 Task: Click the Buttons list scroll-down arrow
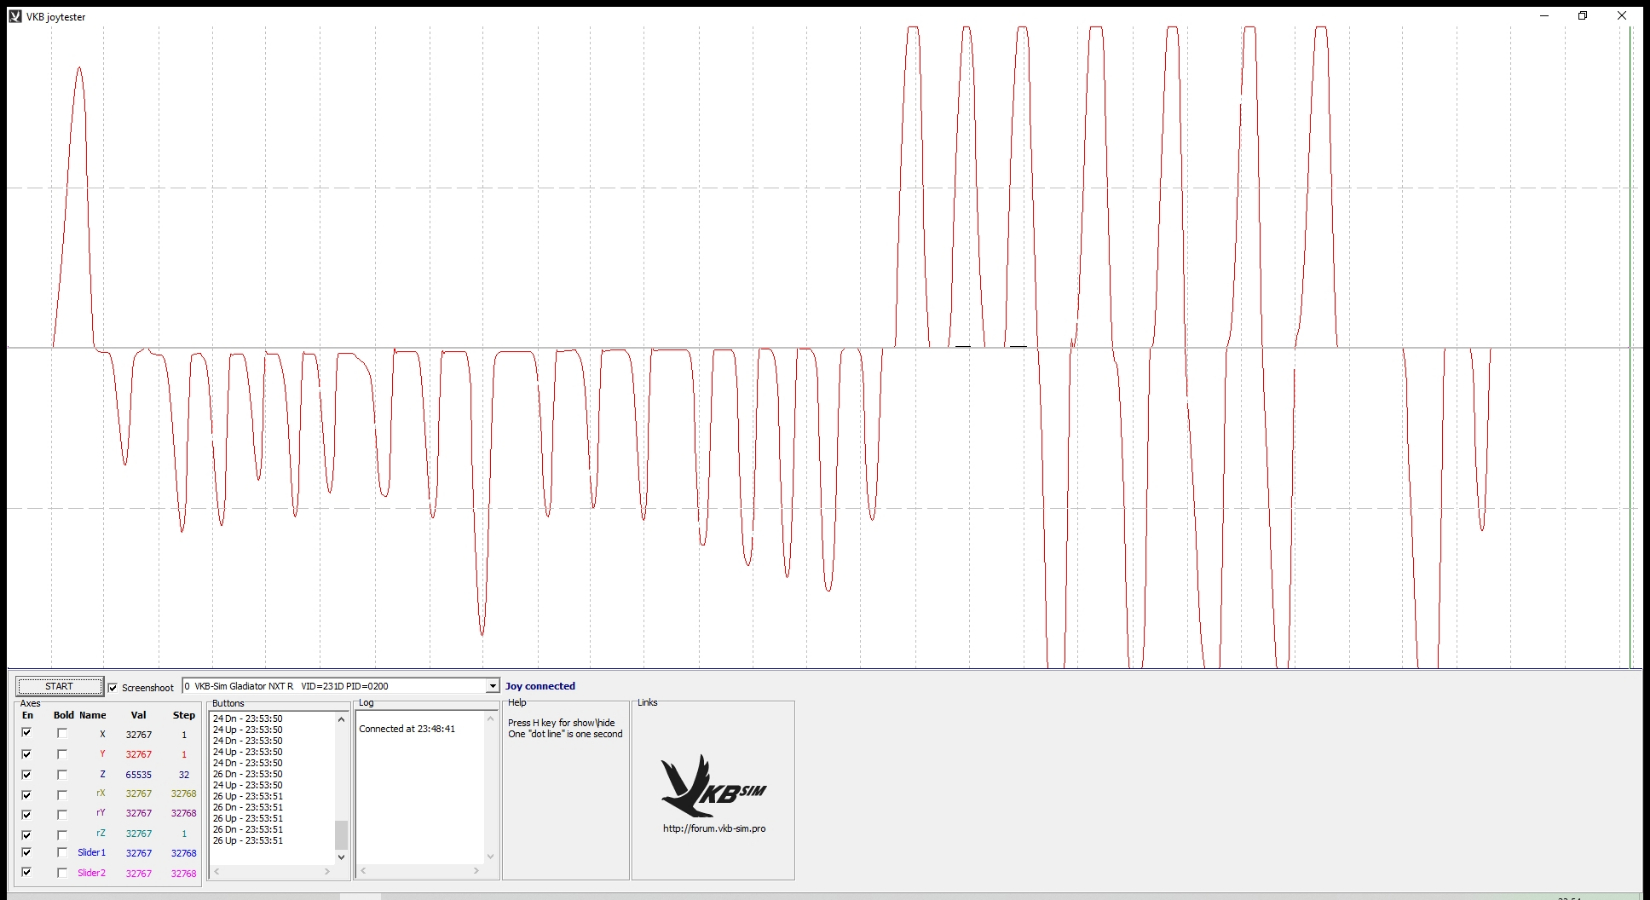(341, 857)
